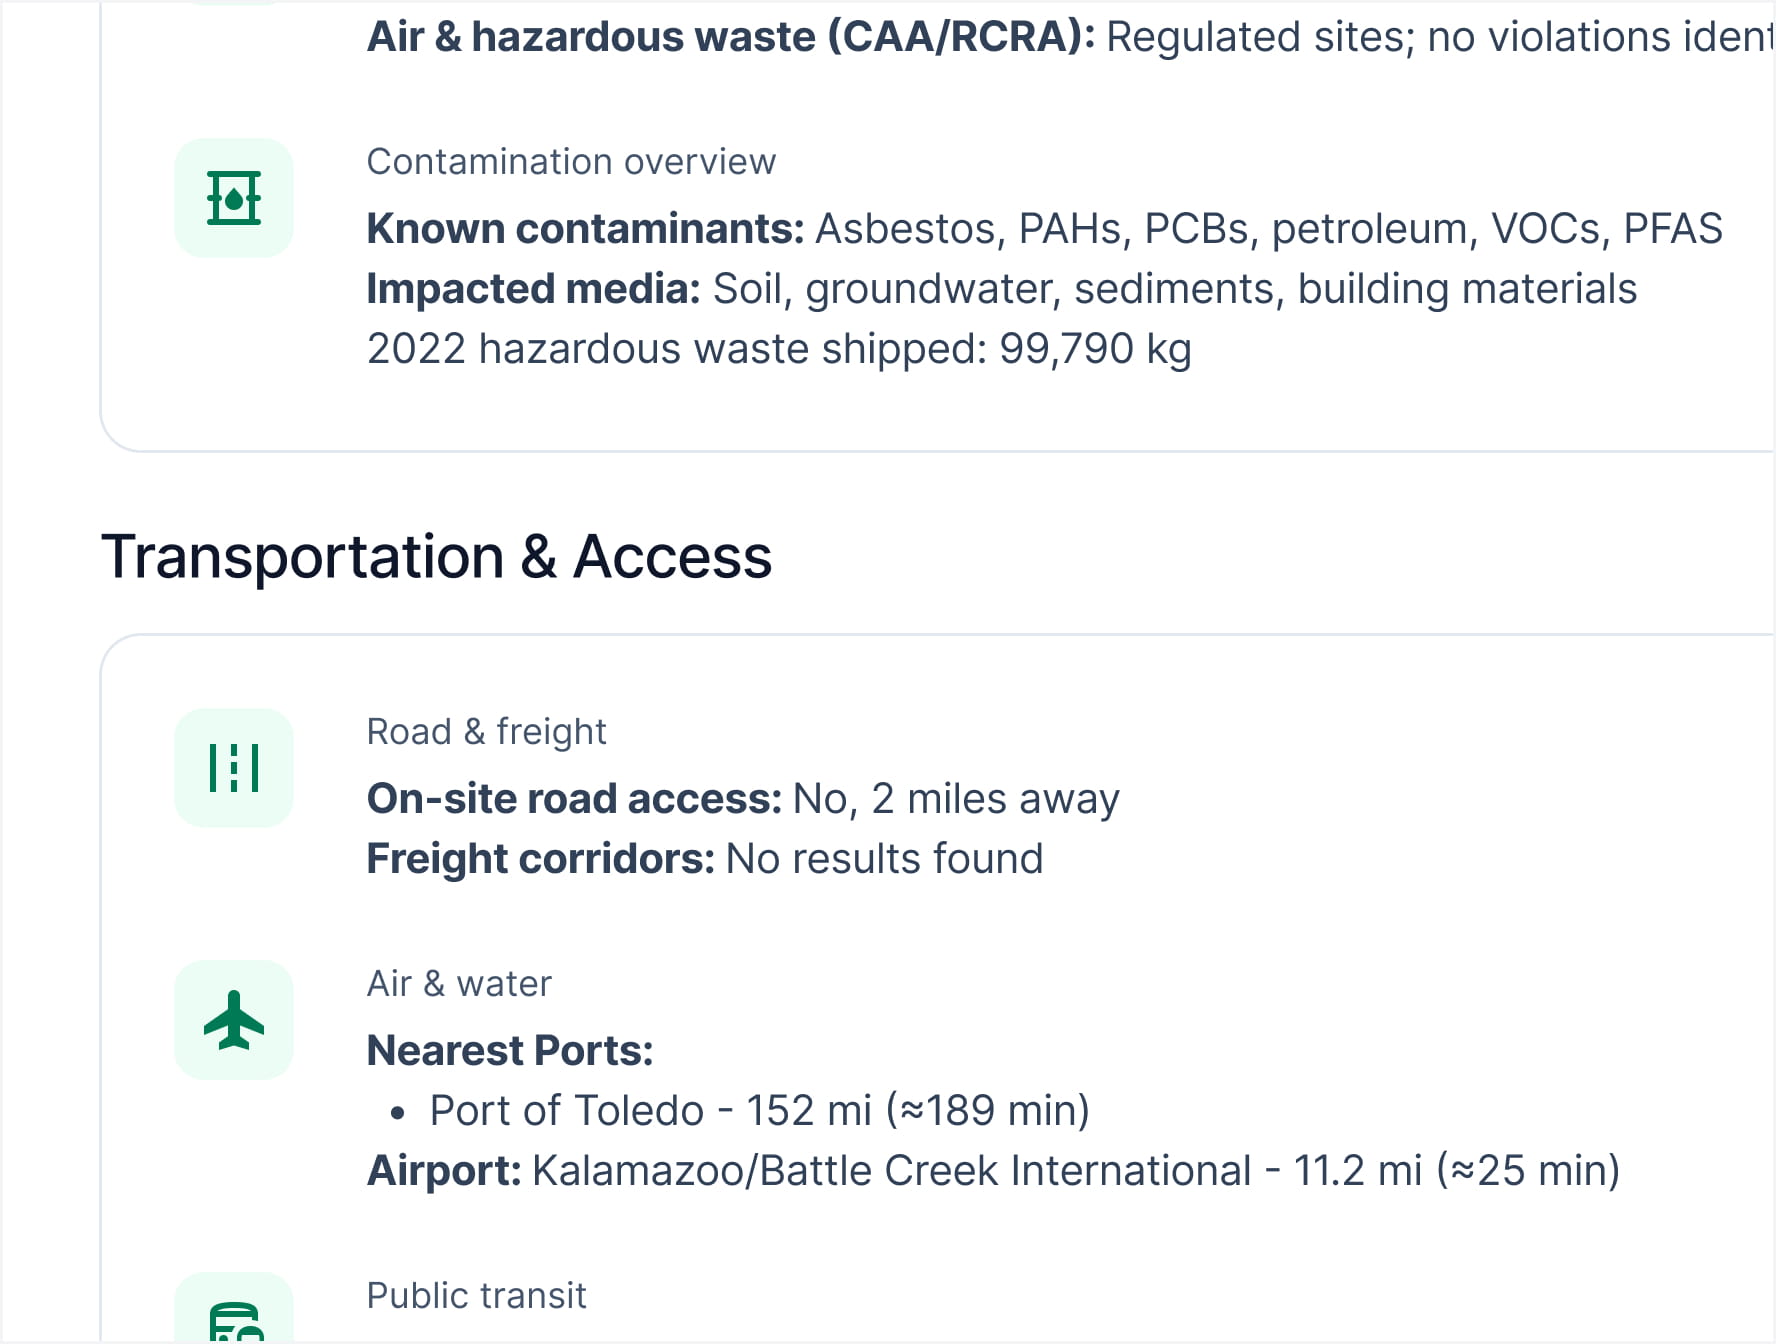Click the Known contaminants text line
The height and width of the screenshot is (1344, 1776).
coord(1044,229)
